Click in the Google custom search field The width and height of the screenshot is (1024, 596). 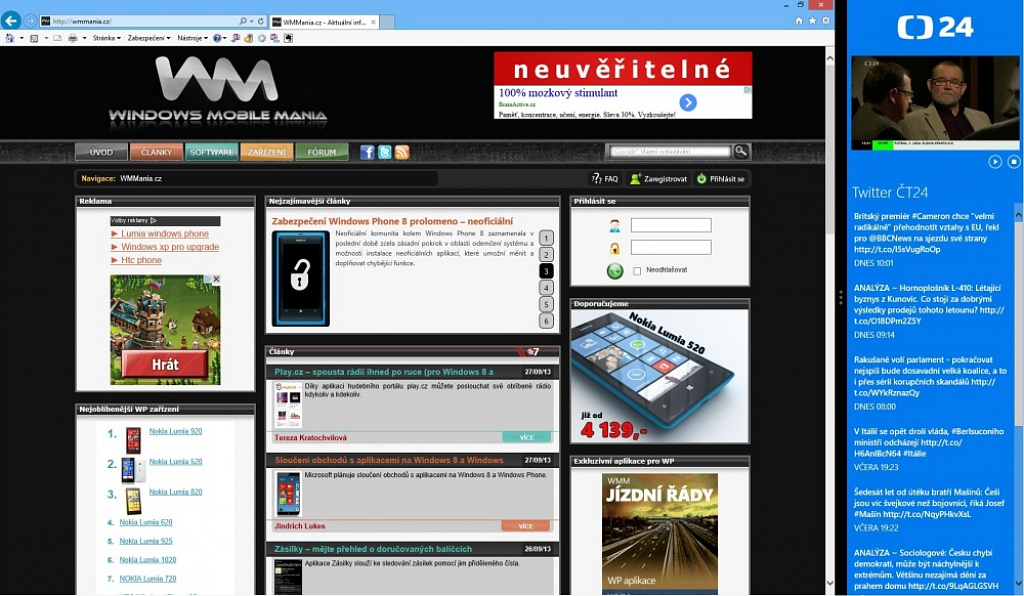(670, 151)
